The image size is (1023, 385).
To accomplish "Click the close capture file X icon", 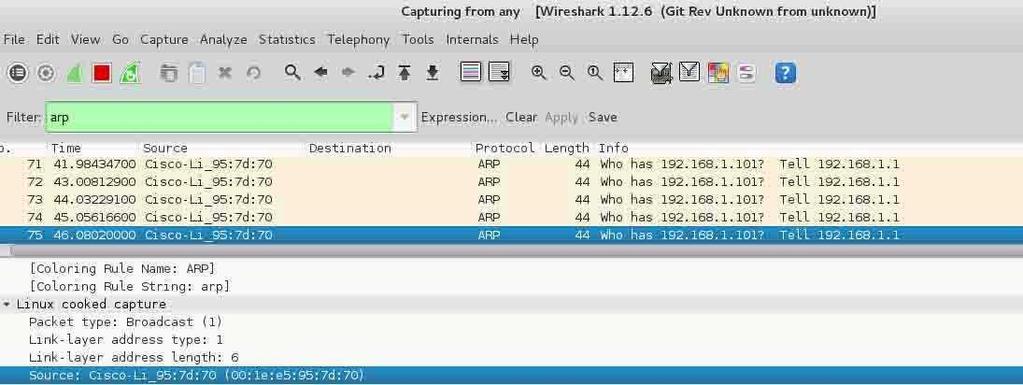I will pyautogui.click(x=225, y=73).
